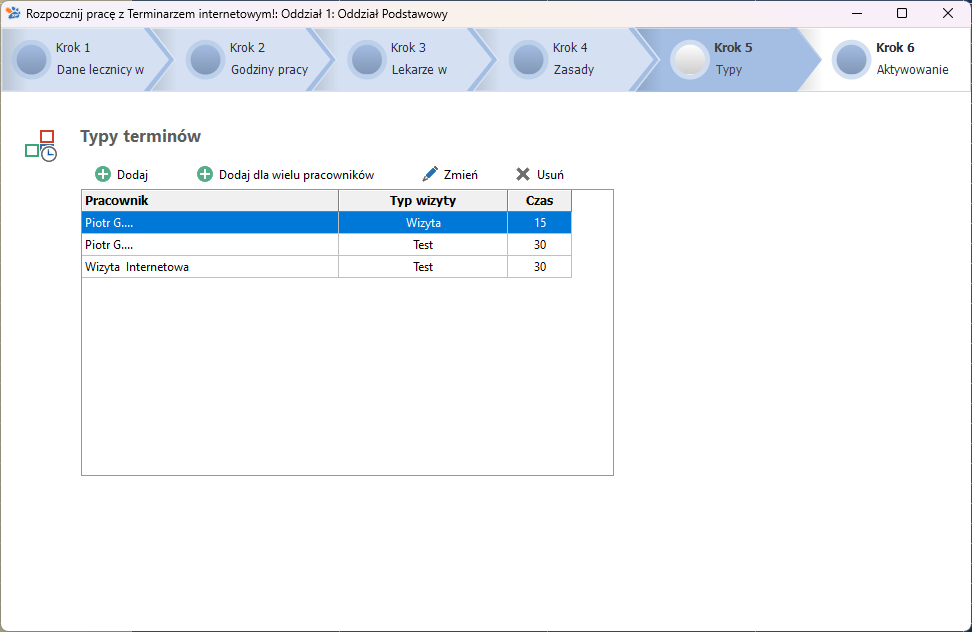Click the pencil icon for Zmień
The width and height of the screenshot is (972, 632).
[x=430, y=175]
